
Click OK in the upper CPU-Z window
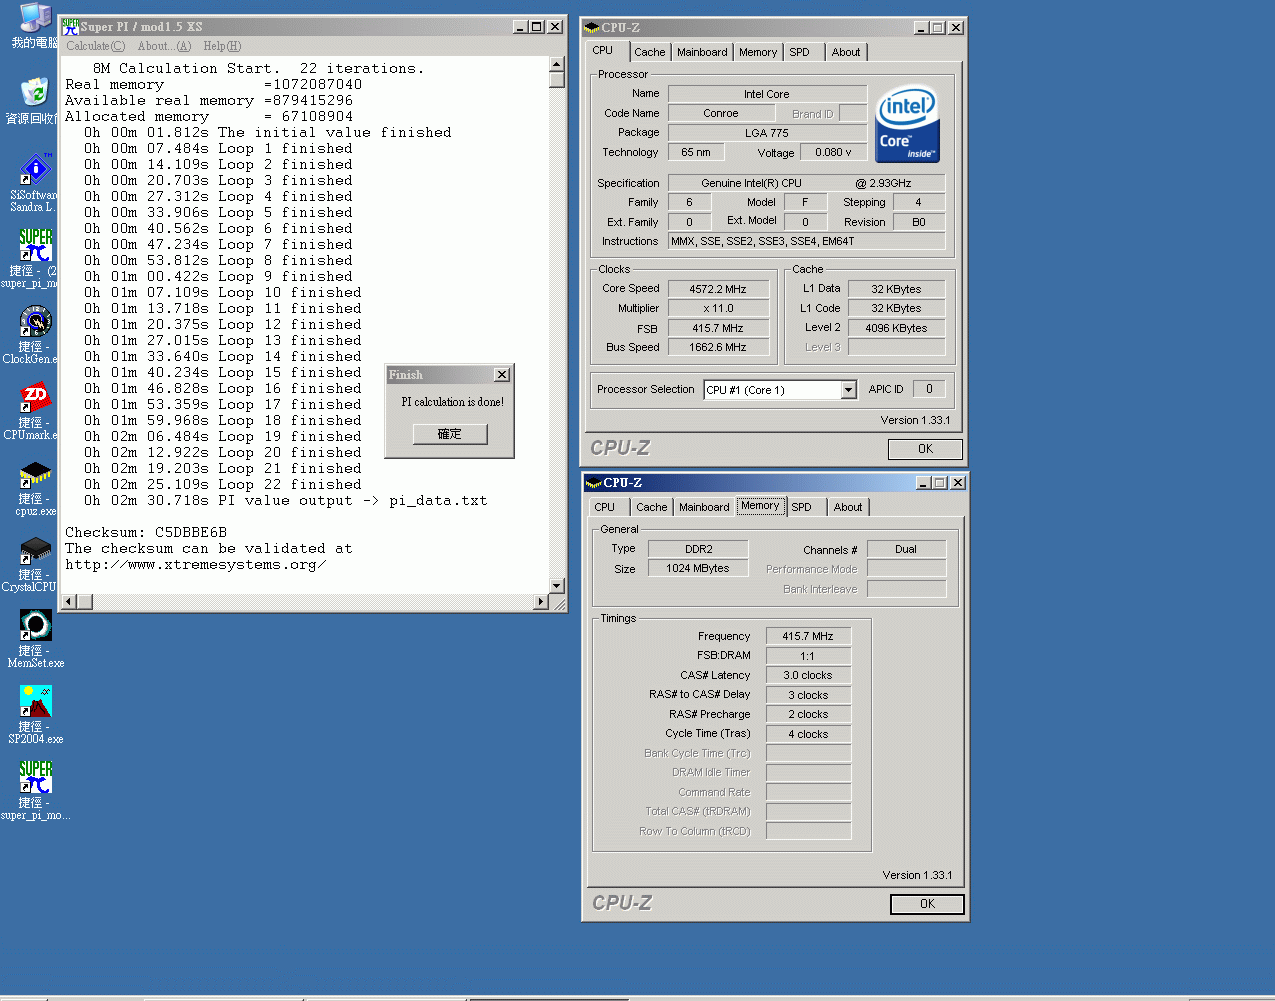tap(924, 448)
